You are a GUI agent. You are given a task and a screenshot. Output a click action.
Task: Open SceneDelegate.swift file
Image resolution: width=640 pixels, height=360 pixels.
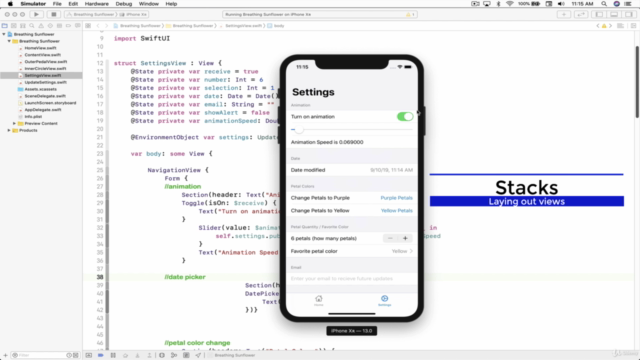click(x=44, y=96)
